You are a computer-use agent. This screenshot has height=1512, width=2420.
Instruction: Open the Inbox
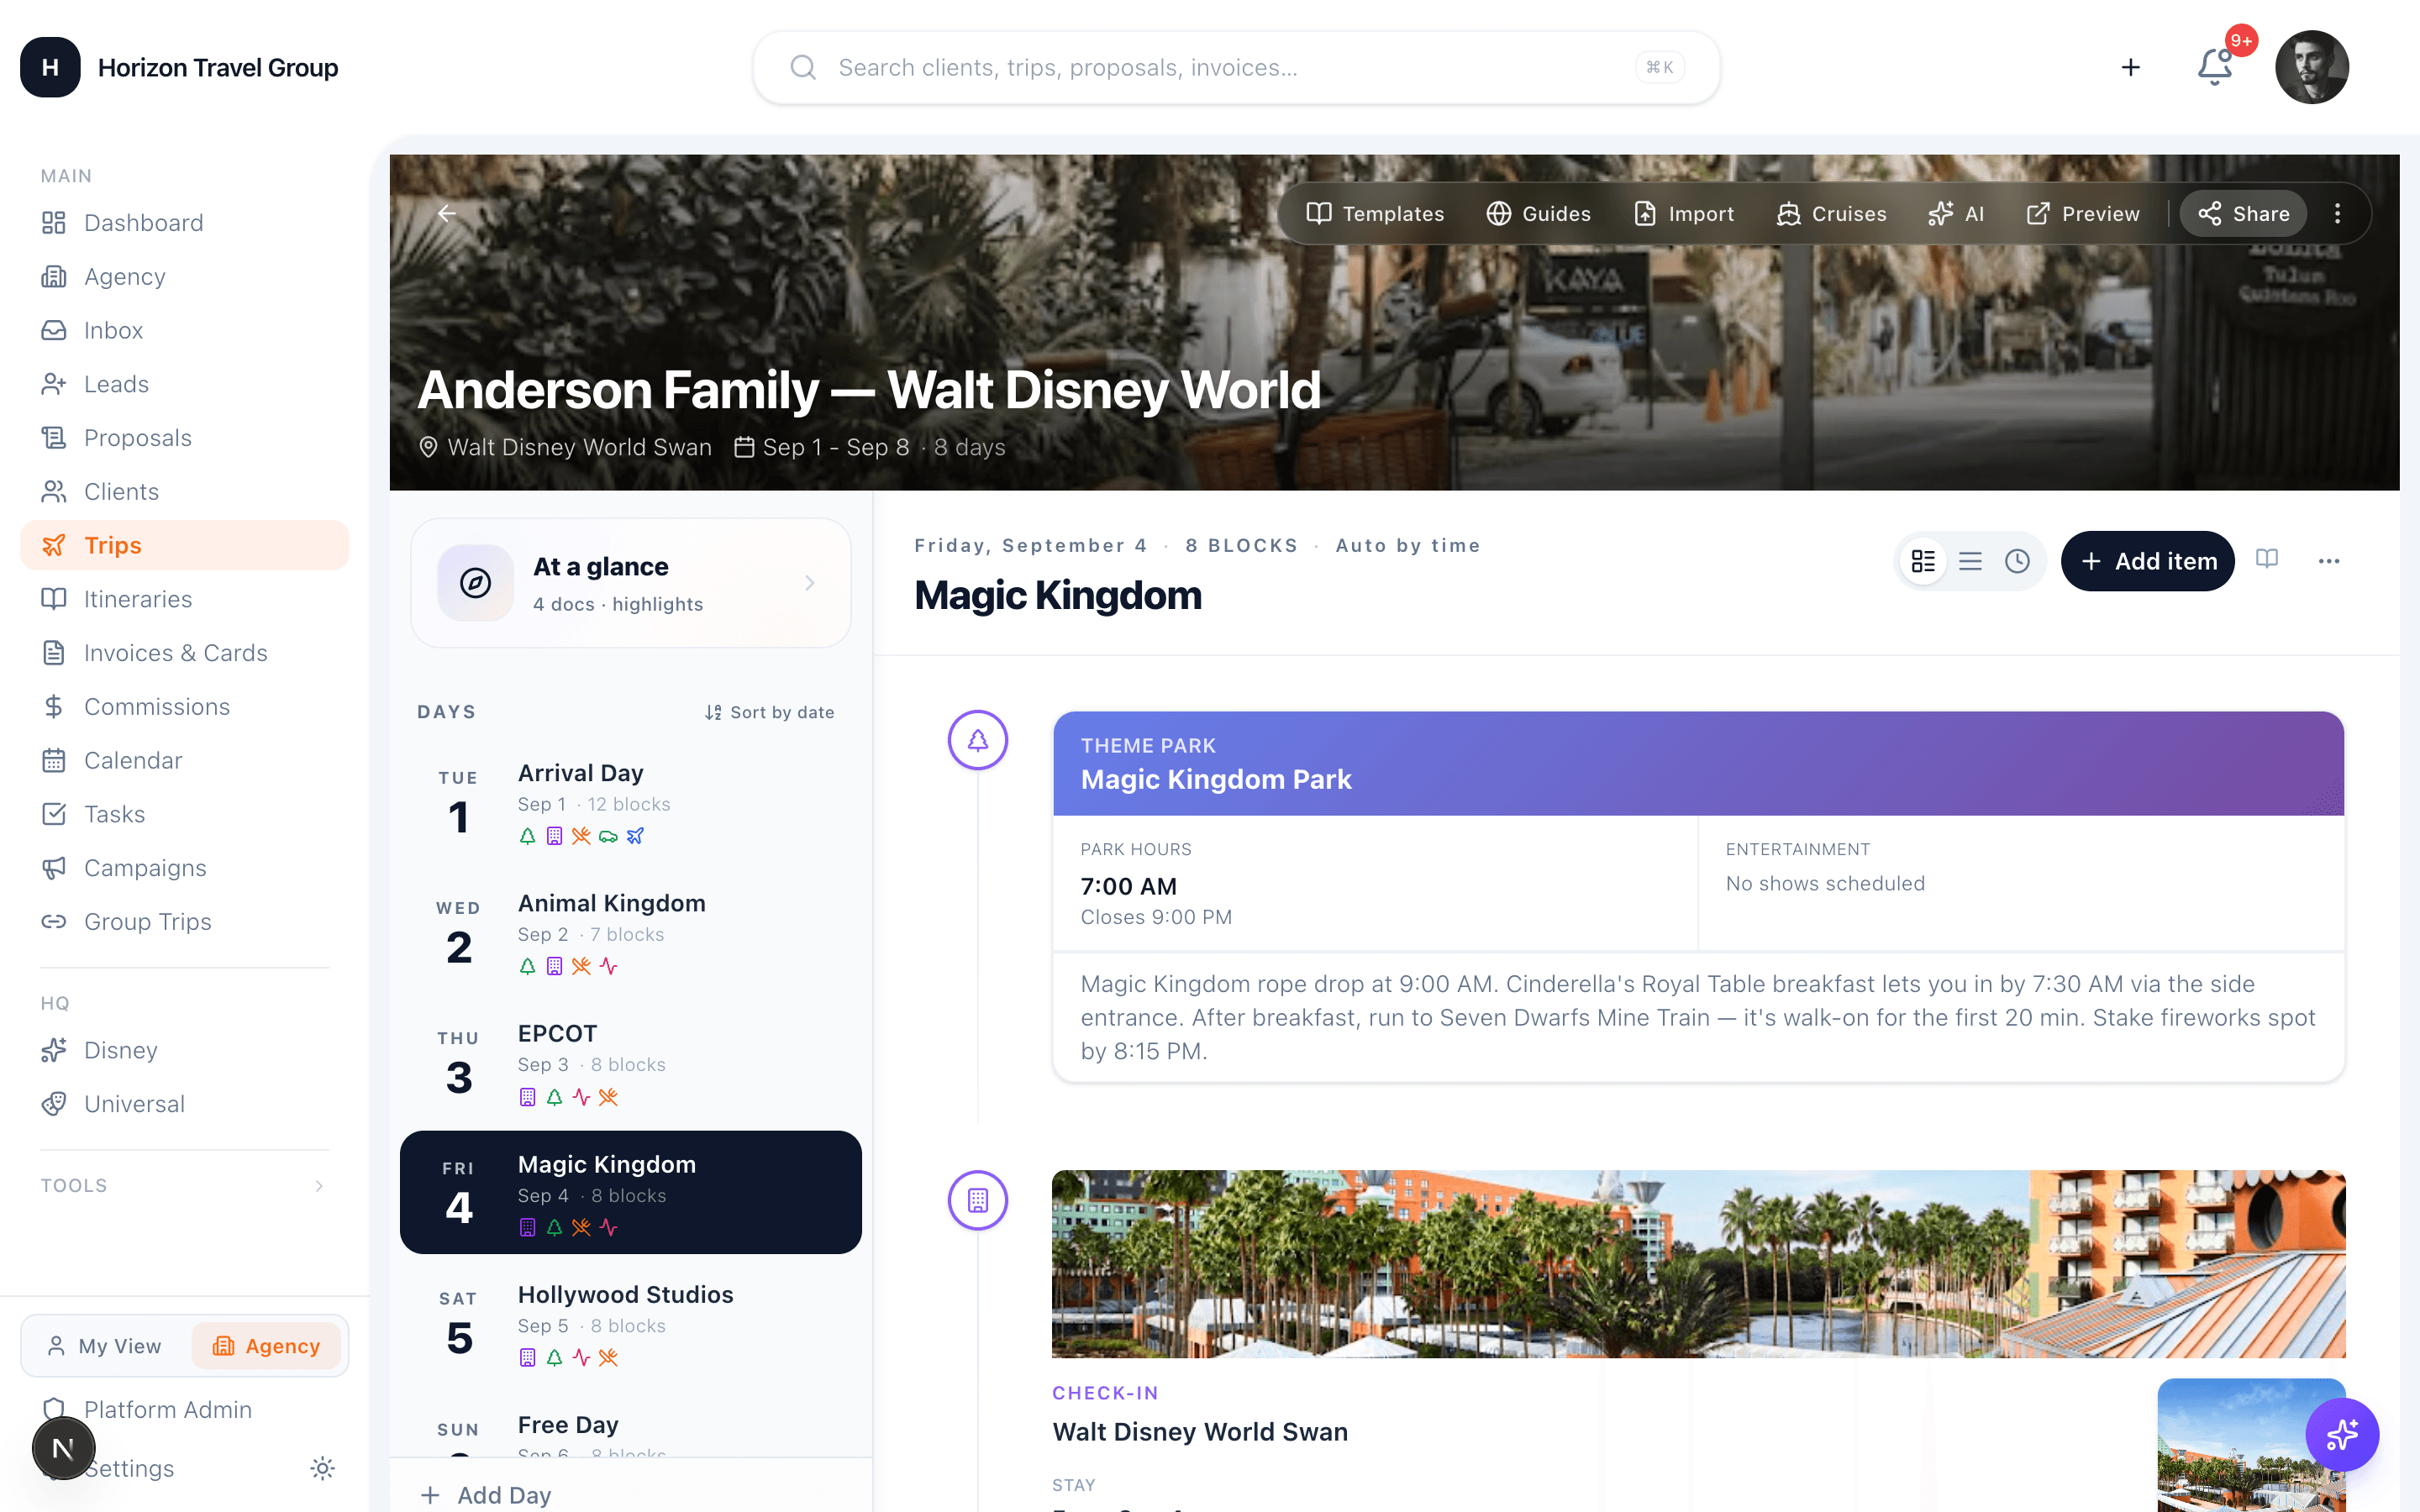pos(185,330)
